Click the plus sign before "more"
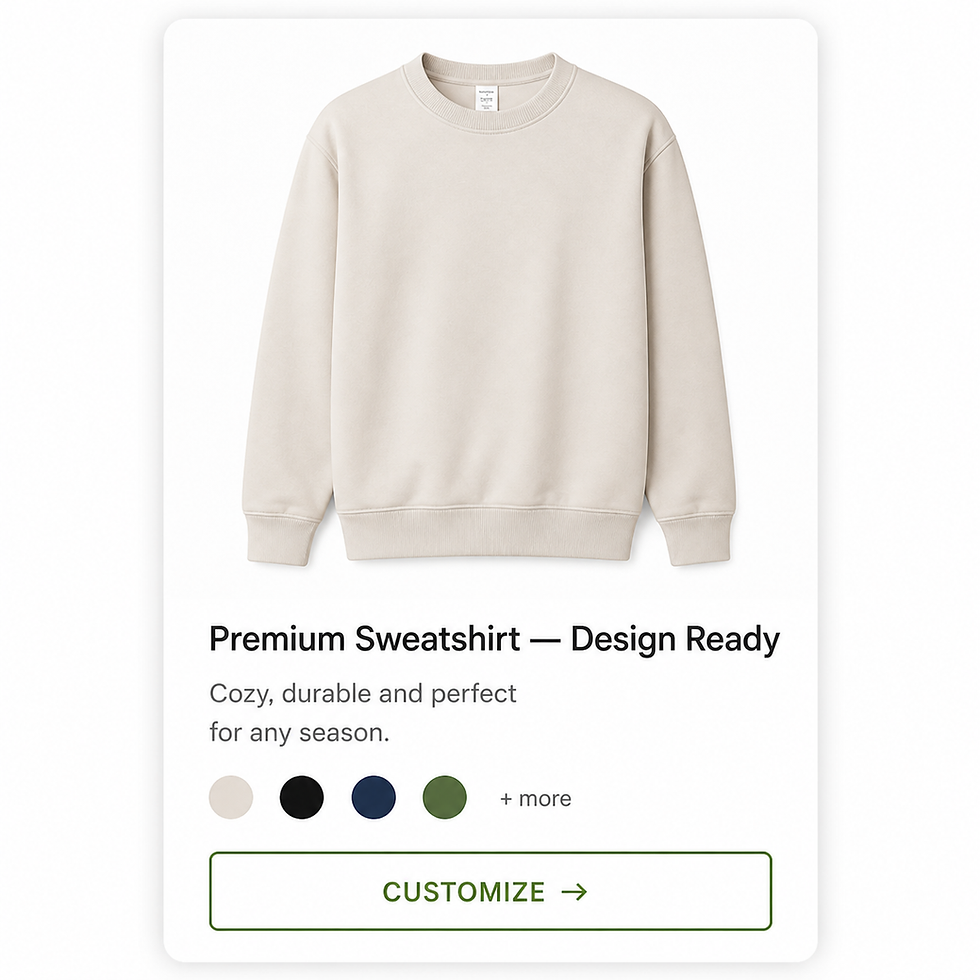980x980 pixels. coord(506,799)
